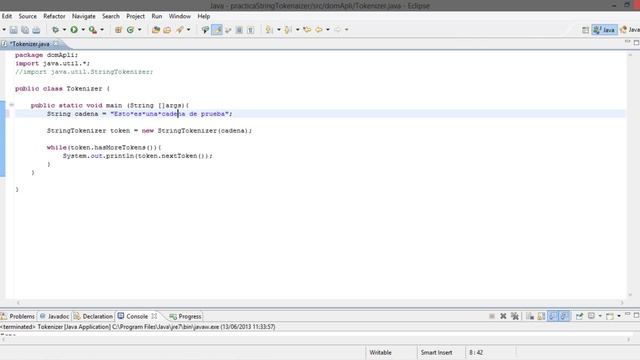The width and height of the screenshot is (640, 360).
Task: Open the Edit menu
Action: [x=7, y=16]
